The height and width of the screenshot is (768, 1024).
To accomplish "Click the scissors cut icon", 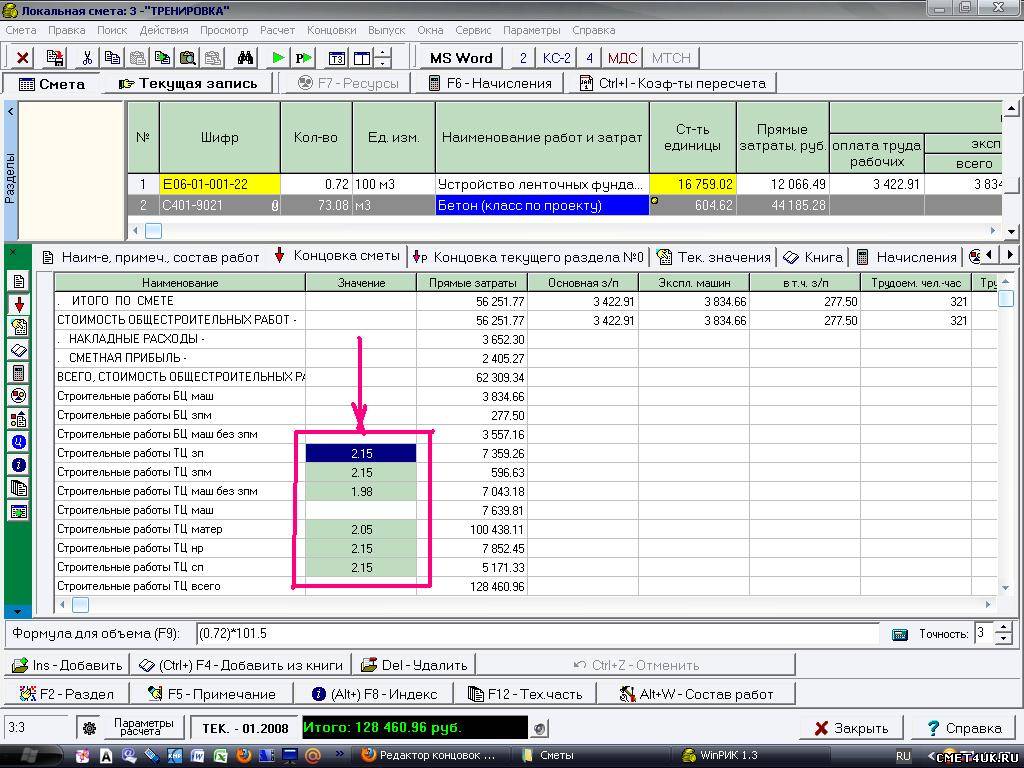I will point(87,58).
